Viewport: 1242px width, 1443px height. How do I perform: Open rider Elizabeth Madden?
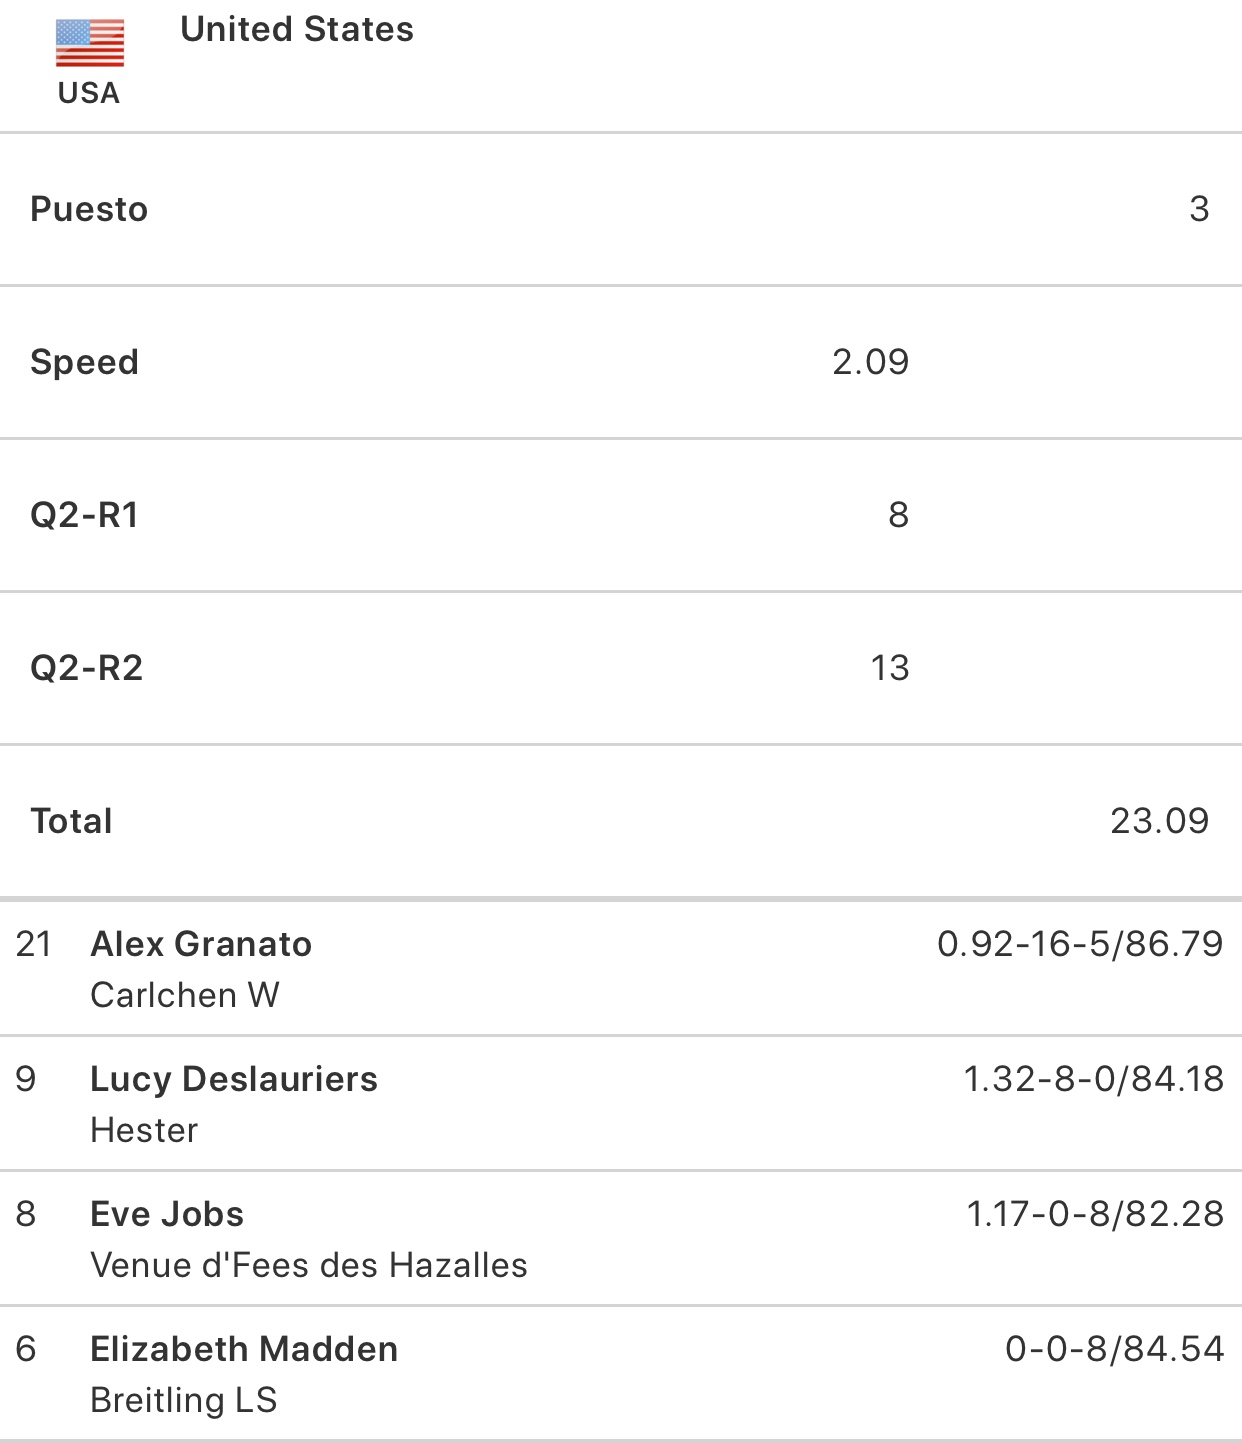[244, 1349]
